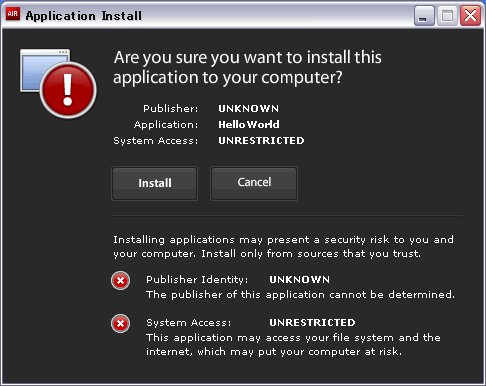Click the 'Are you sure' heading text
Image resolution: width=486 pixels, height=386 pixels.
(x=247, y=67)
